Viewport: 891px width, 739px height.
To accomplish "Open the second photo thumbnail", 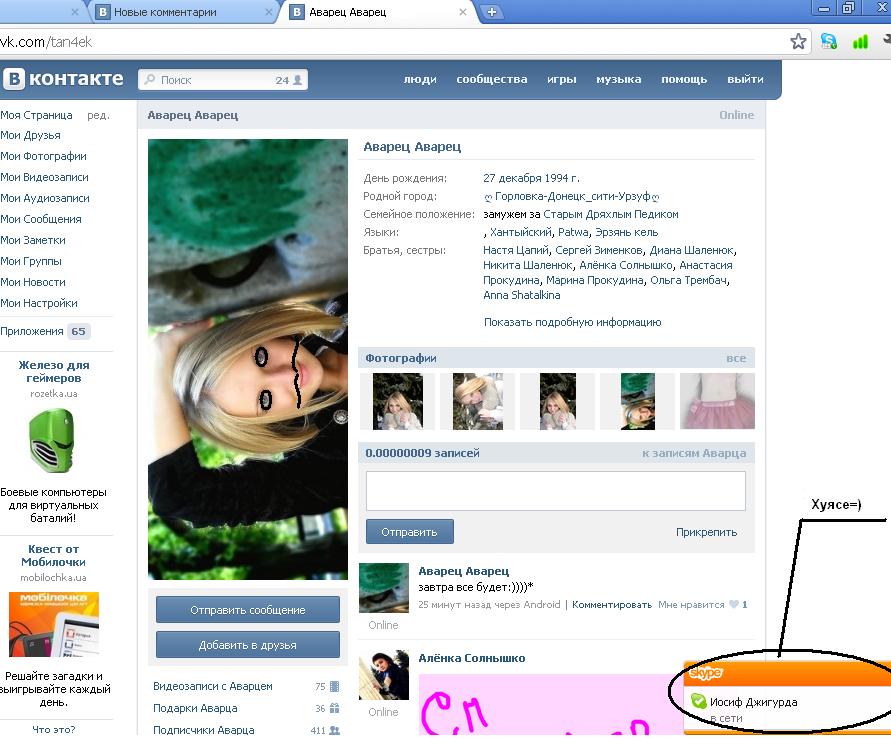I will tap(478, 401).
